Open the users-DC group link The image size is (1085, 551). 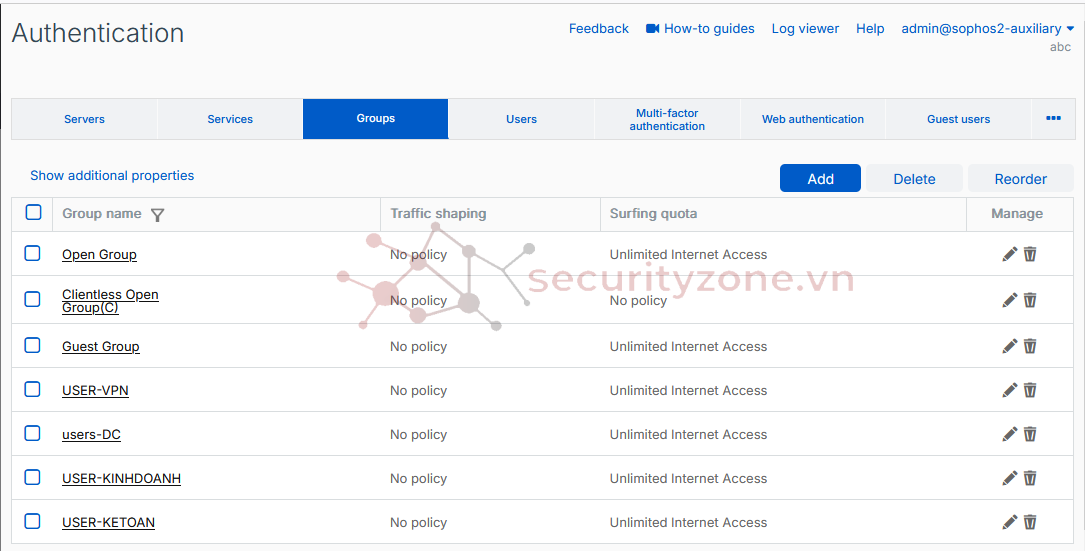91,435
